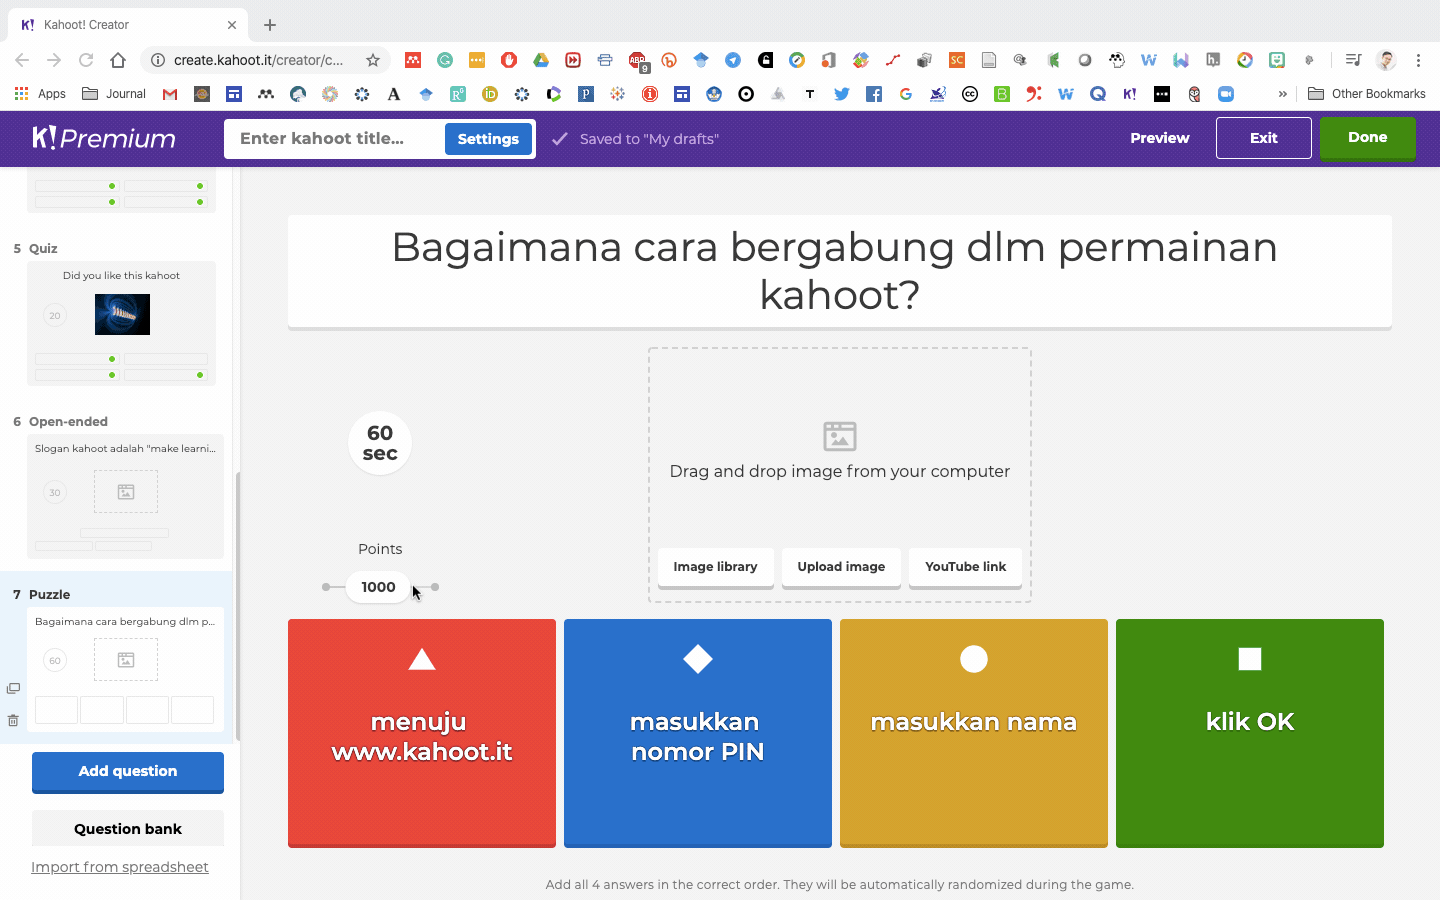Click the circle shape on the yellow answer
This screenshot has height=900, width=1440.
[x=974, y=659]
